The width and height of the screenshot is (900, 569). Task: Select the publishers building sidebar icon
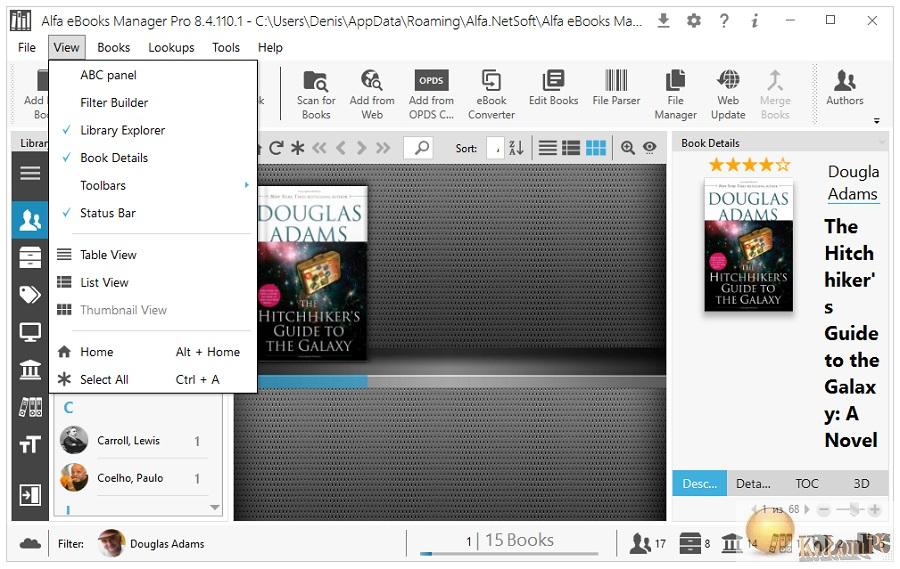[30, 369]
